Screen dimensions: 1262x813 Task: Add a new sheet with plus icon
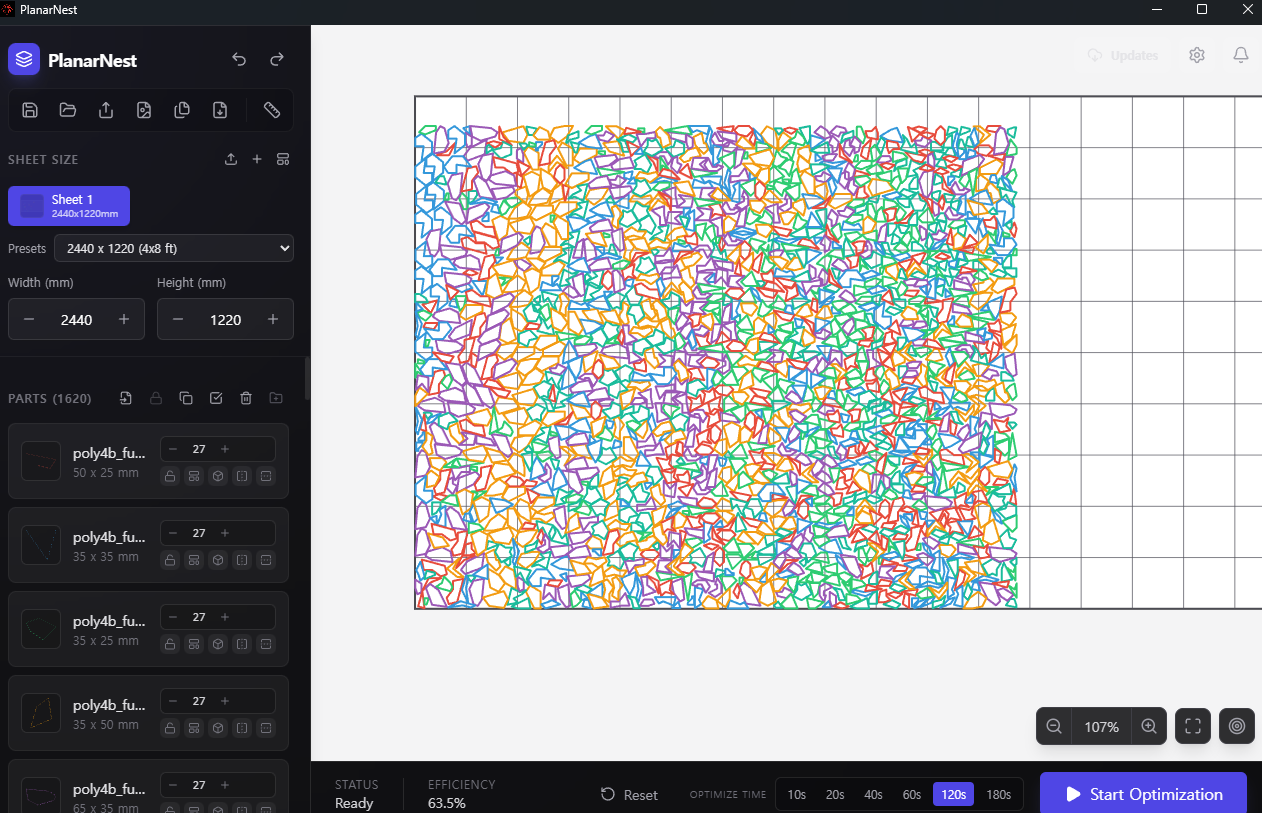point(257,160)
